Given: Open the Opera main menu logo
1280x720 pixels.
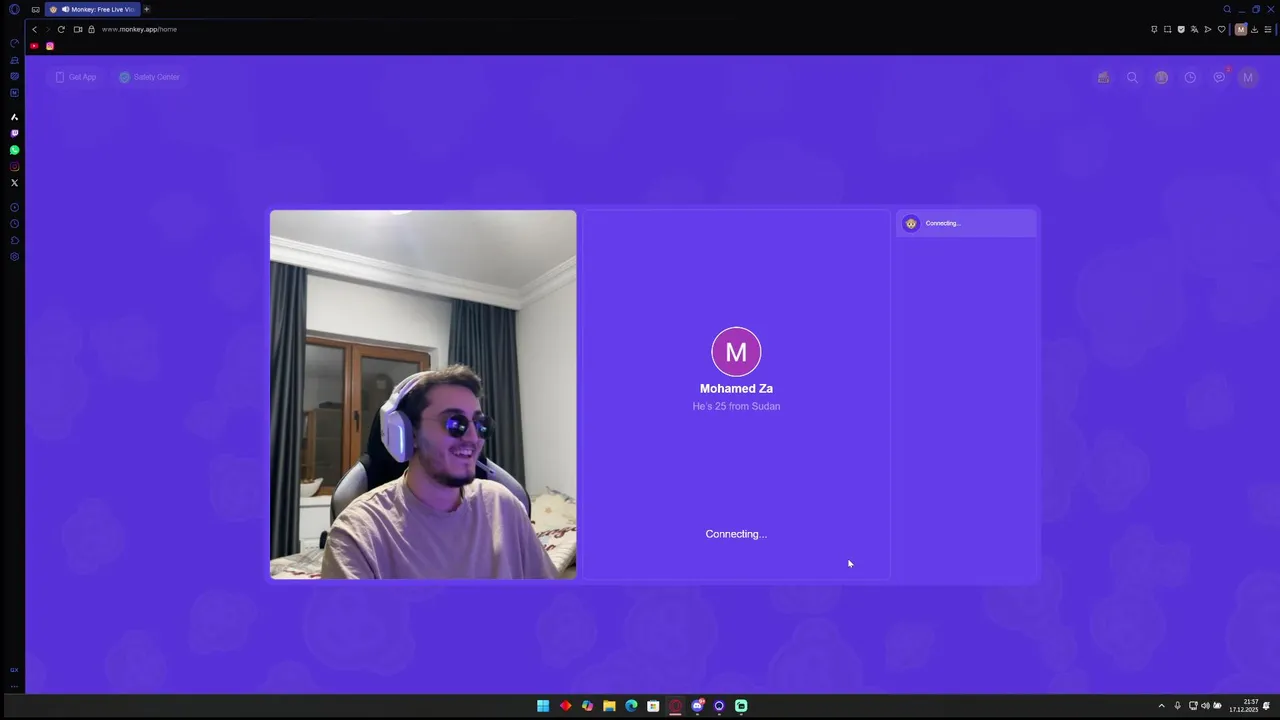Looking at the screenshot, I should pyautogui.click(x=14, y=9).
